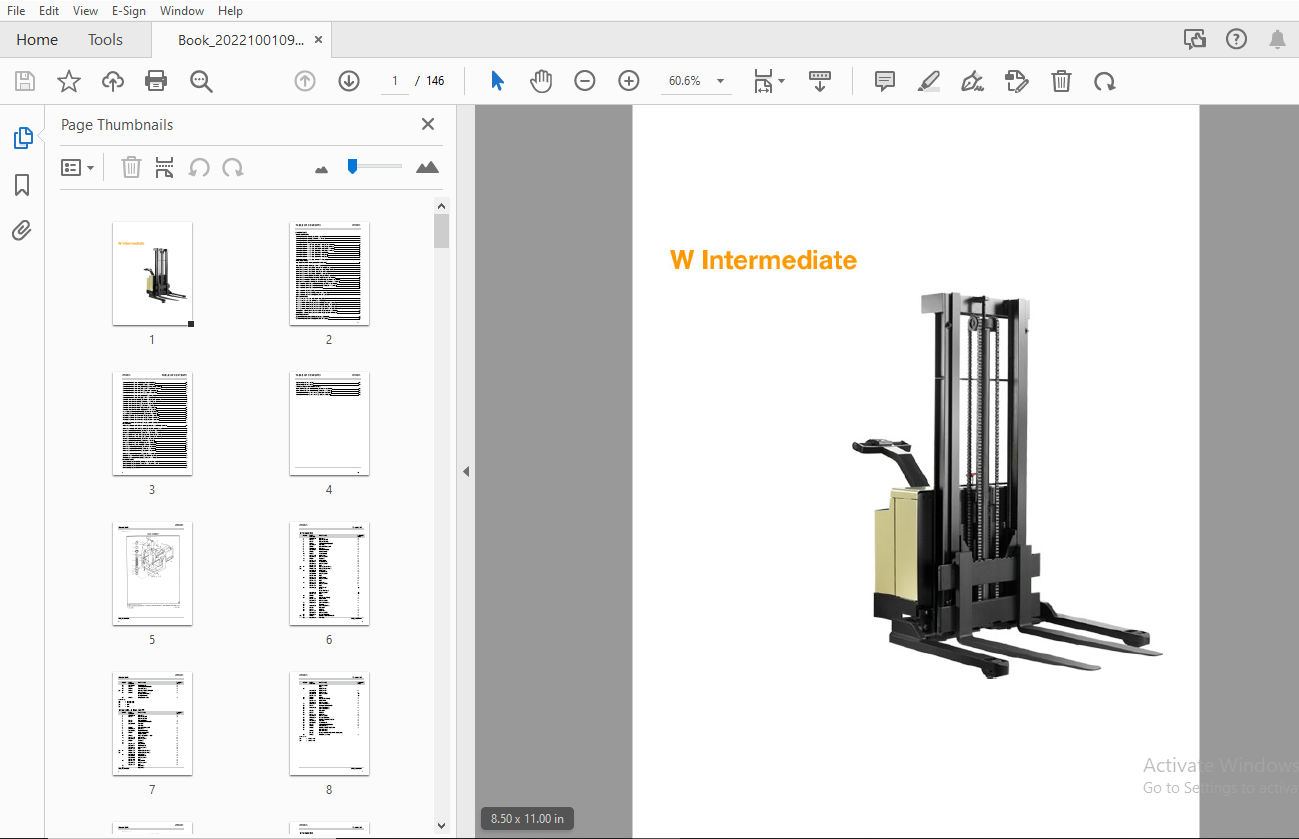Screen dimensions: 1299x839
Task: Upload file to cloud icon
Action: [113, 81]
